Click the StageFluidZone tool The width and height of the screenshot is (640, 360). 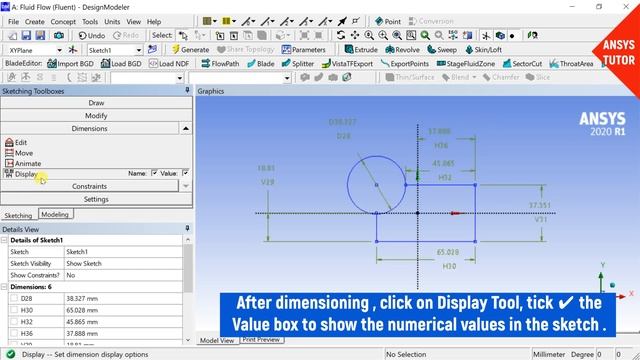(x=466, y=64)
